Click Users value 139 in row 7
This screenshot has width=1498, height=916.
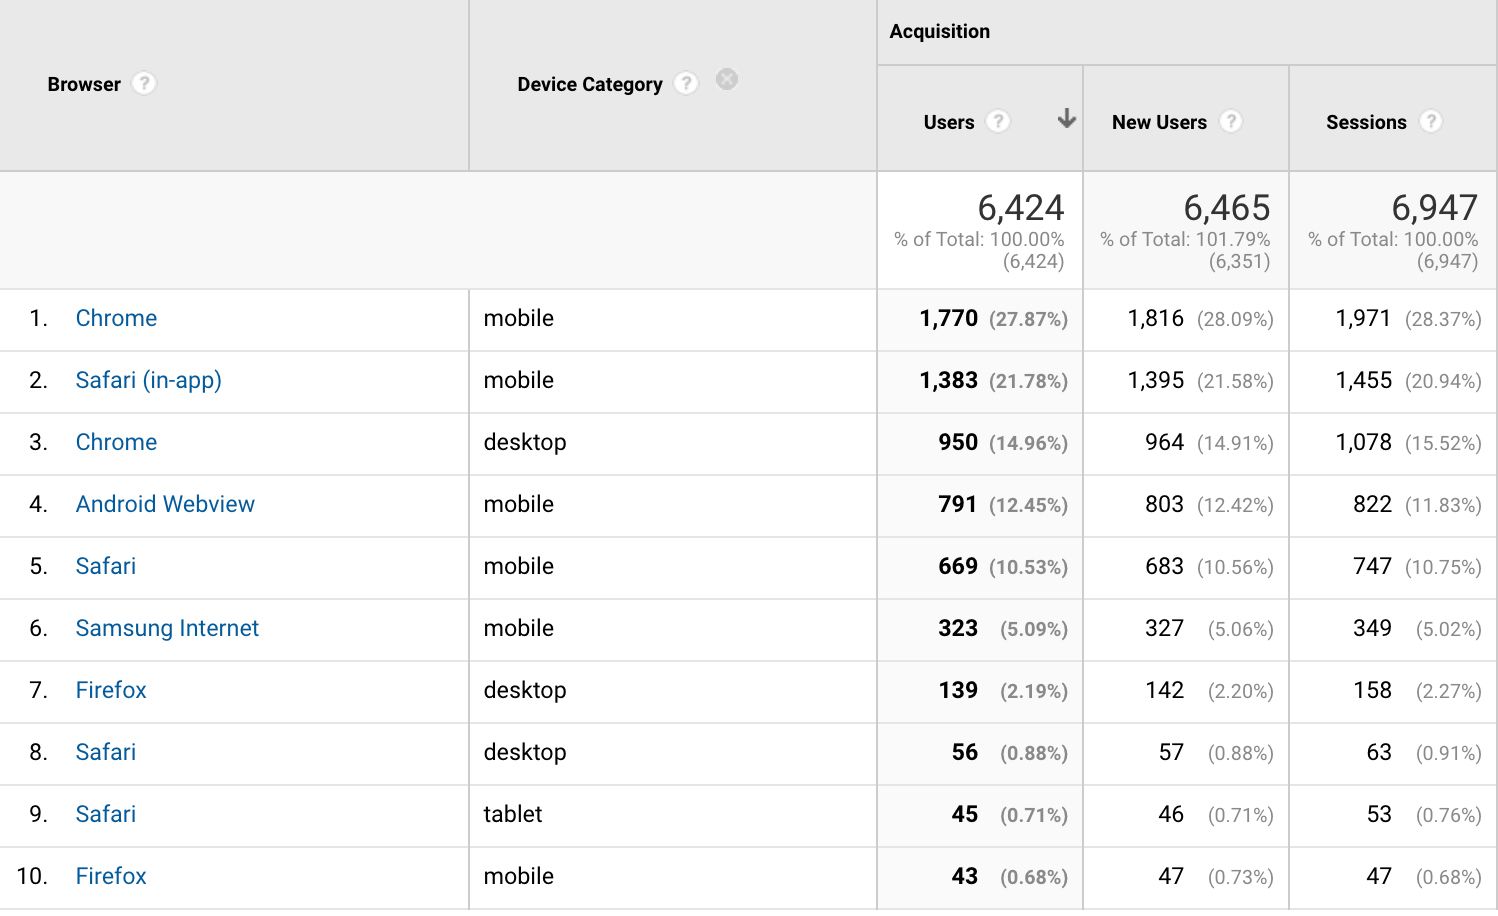[x=958, y=690]
